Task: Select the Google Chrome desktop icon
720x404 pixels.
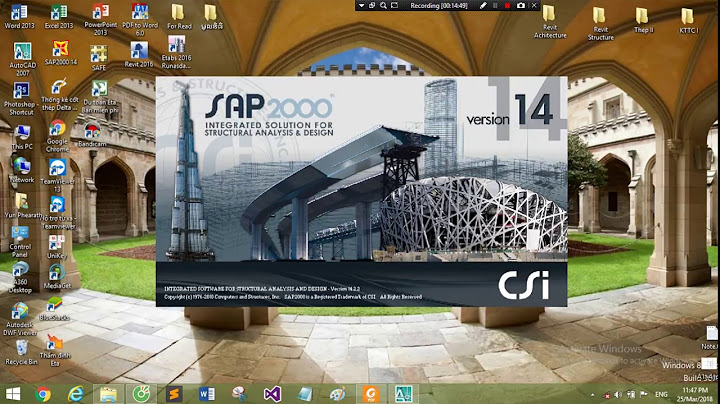Action: point(57,136)
